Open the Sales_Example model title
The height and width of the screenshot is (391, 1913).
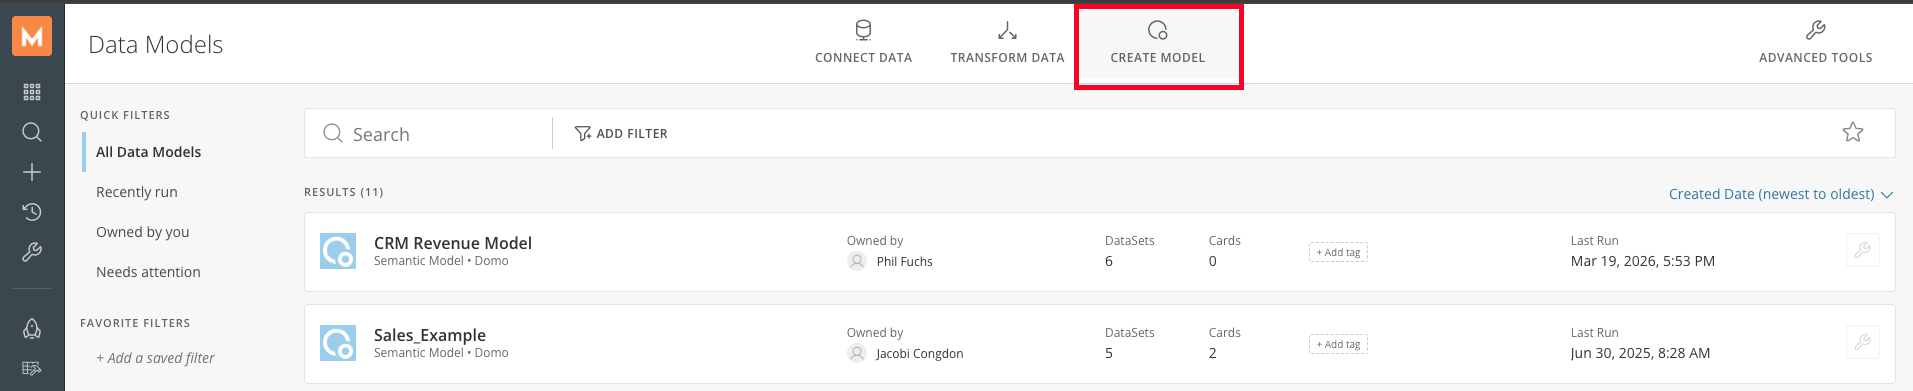tap(430, 335)
